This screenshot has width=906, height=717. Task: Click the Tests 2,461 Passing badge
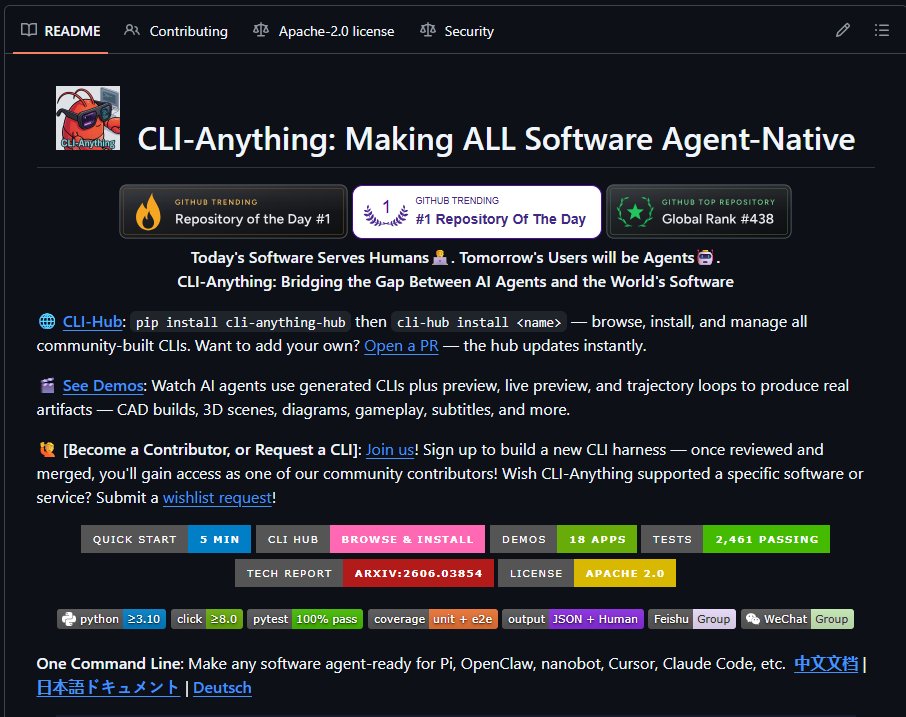[x=736, y=539]
